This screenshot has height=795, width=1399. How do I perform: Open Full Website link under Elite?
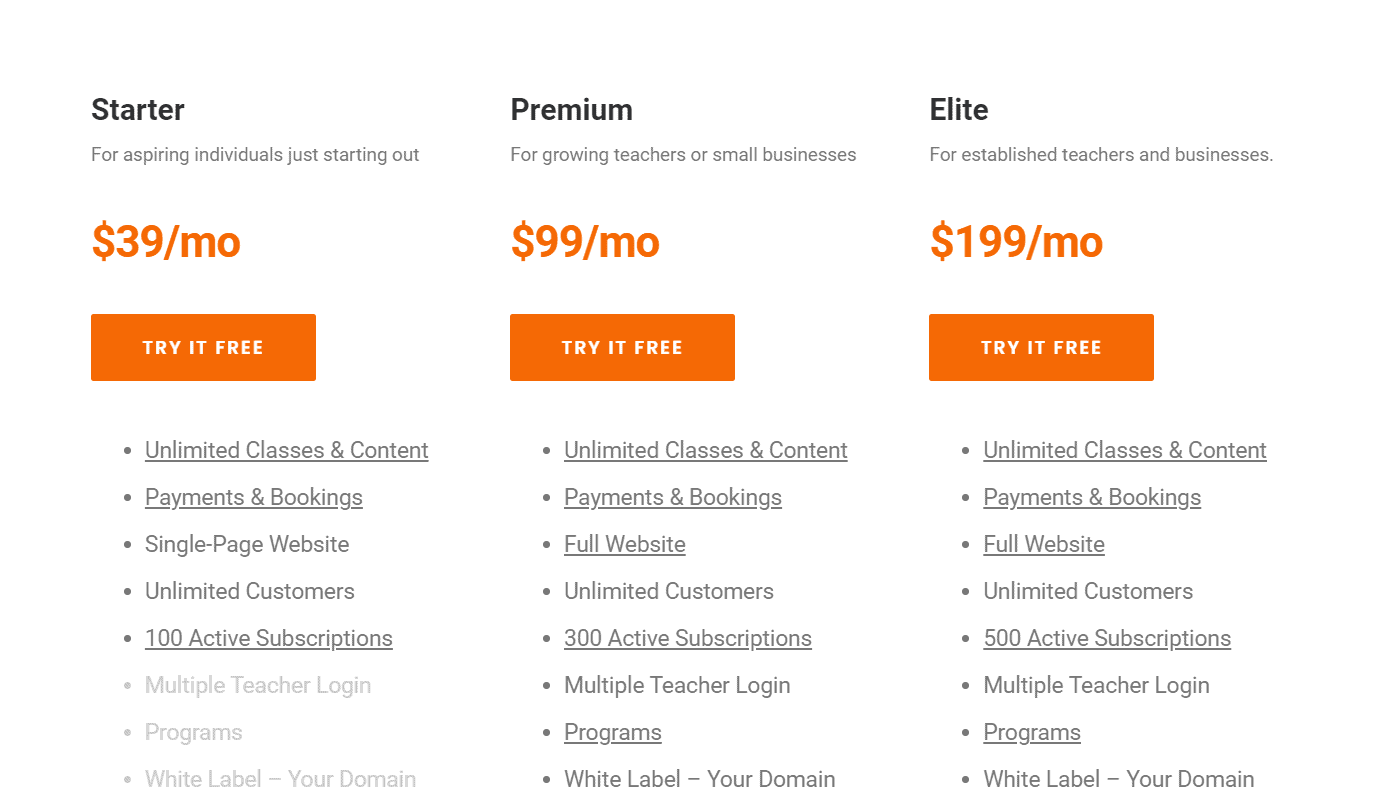[x=1044, y=544]
